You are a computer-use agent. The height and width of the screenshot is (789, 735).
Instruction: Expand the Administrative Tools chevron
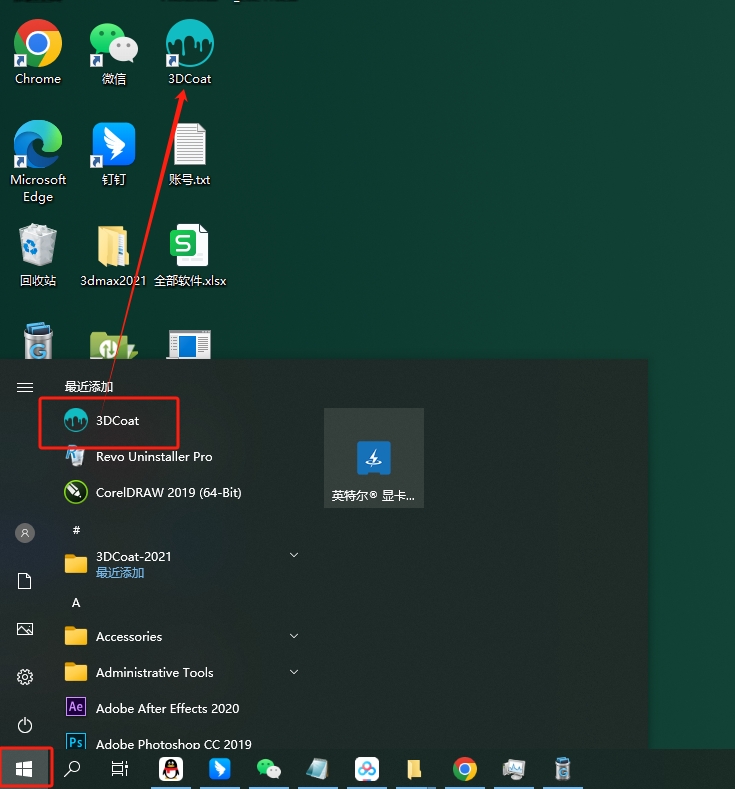[x=294, y=672]
